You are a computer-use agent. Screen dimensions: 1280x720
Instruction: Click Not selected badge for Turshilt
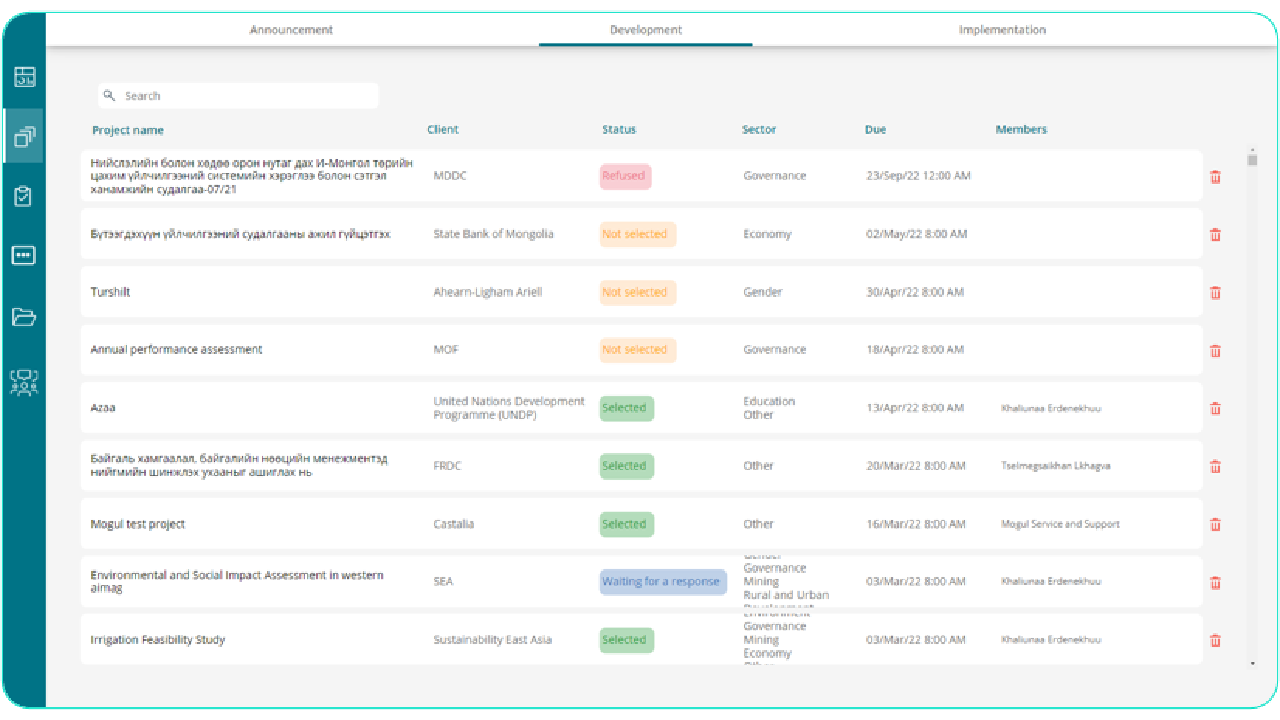[638, 292]
